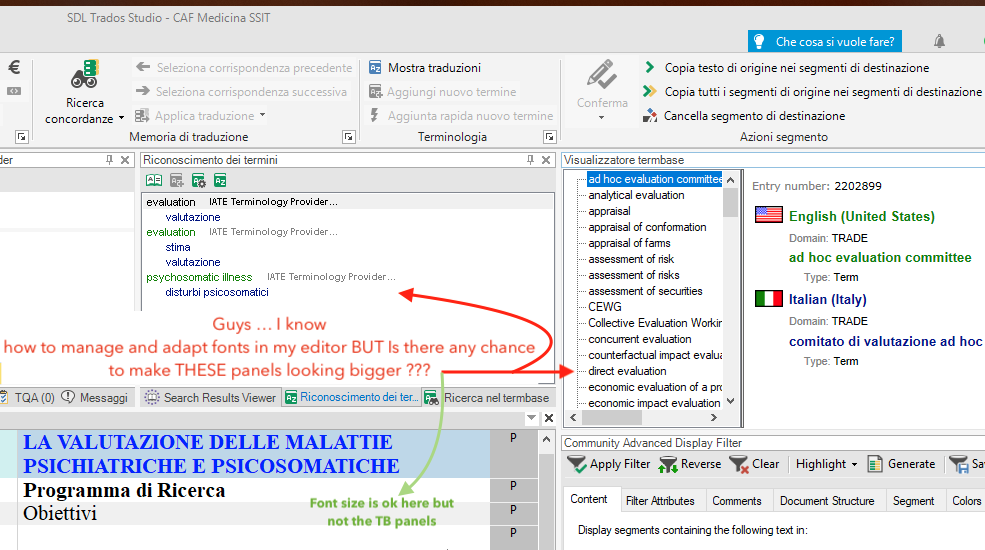The height and width of the screenshot is (550, 985).
Task: Click first termbase icon in Riconoscimento toolbar
Action: [x=154, y=181]
